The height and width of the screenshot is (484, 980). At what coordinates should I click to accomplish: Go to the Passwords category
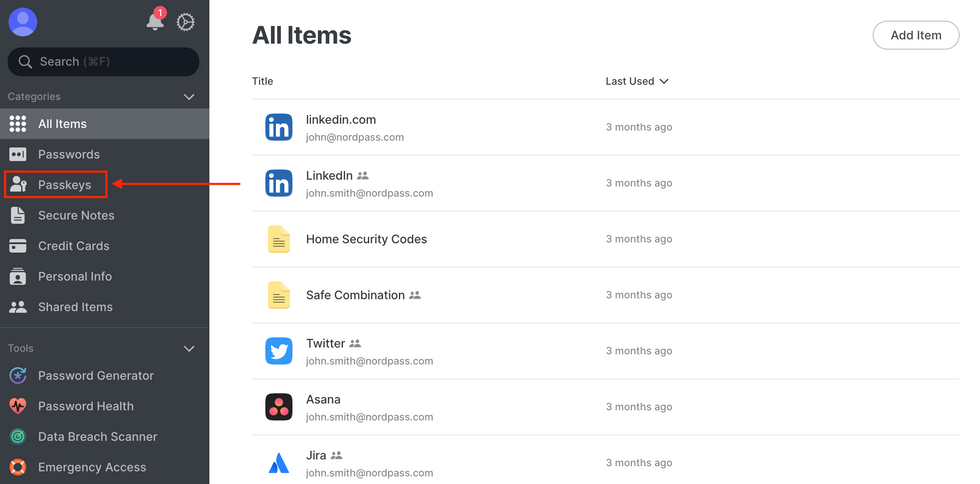[68, 154]
